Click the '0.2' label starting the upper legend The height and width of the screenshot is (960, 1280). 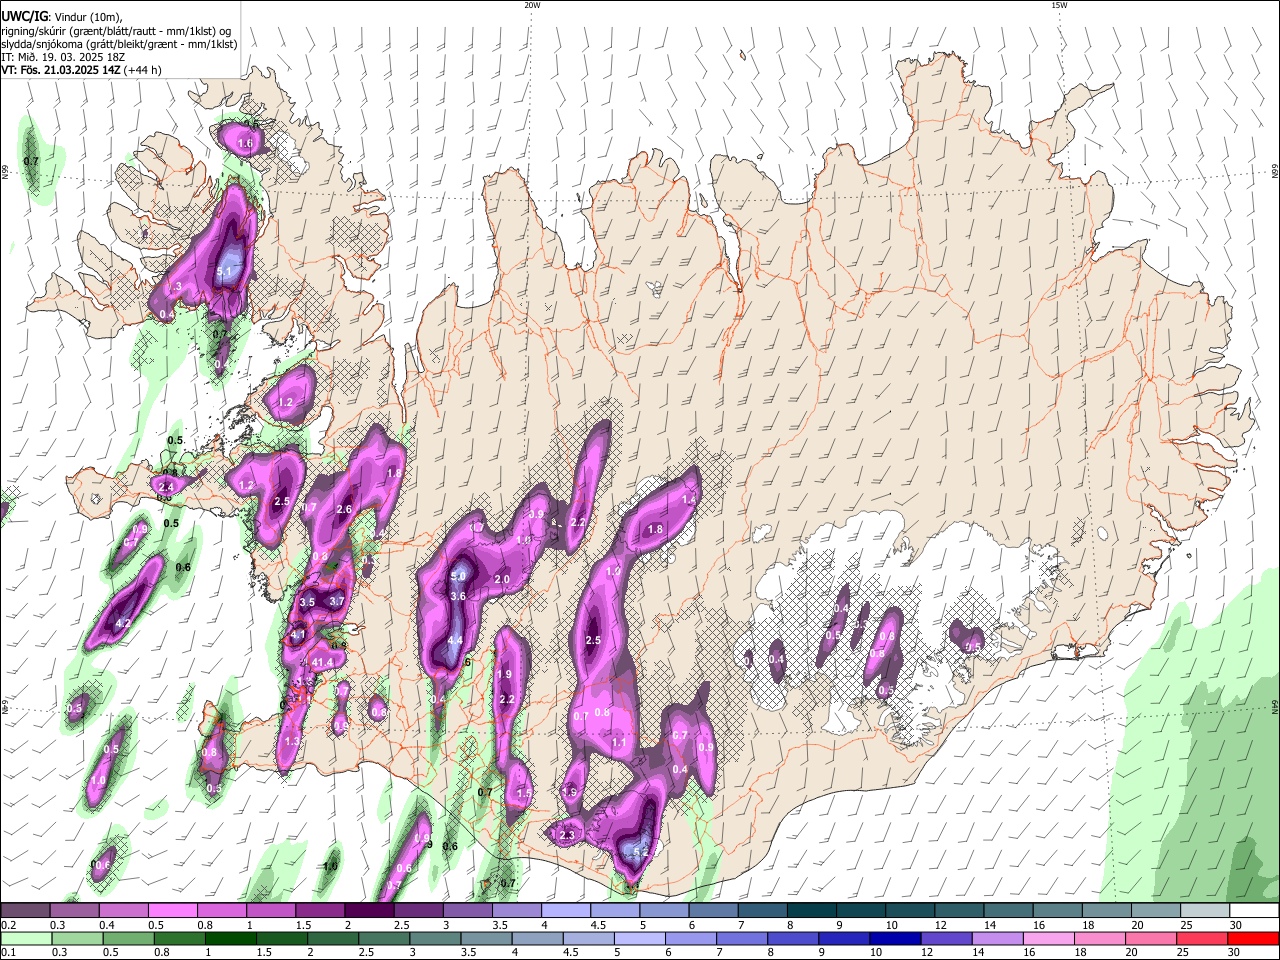tap(9, 925)
